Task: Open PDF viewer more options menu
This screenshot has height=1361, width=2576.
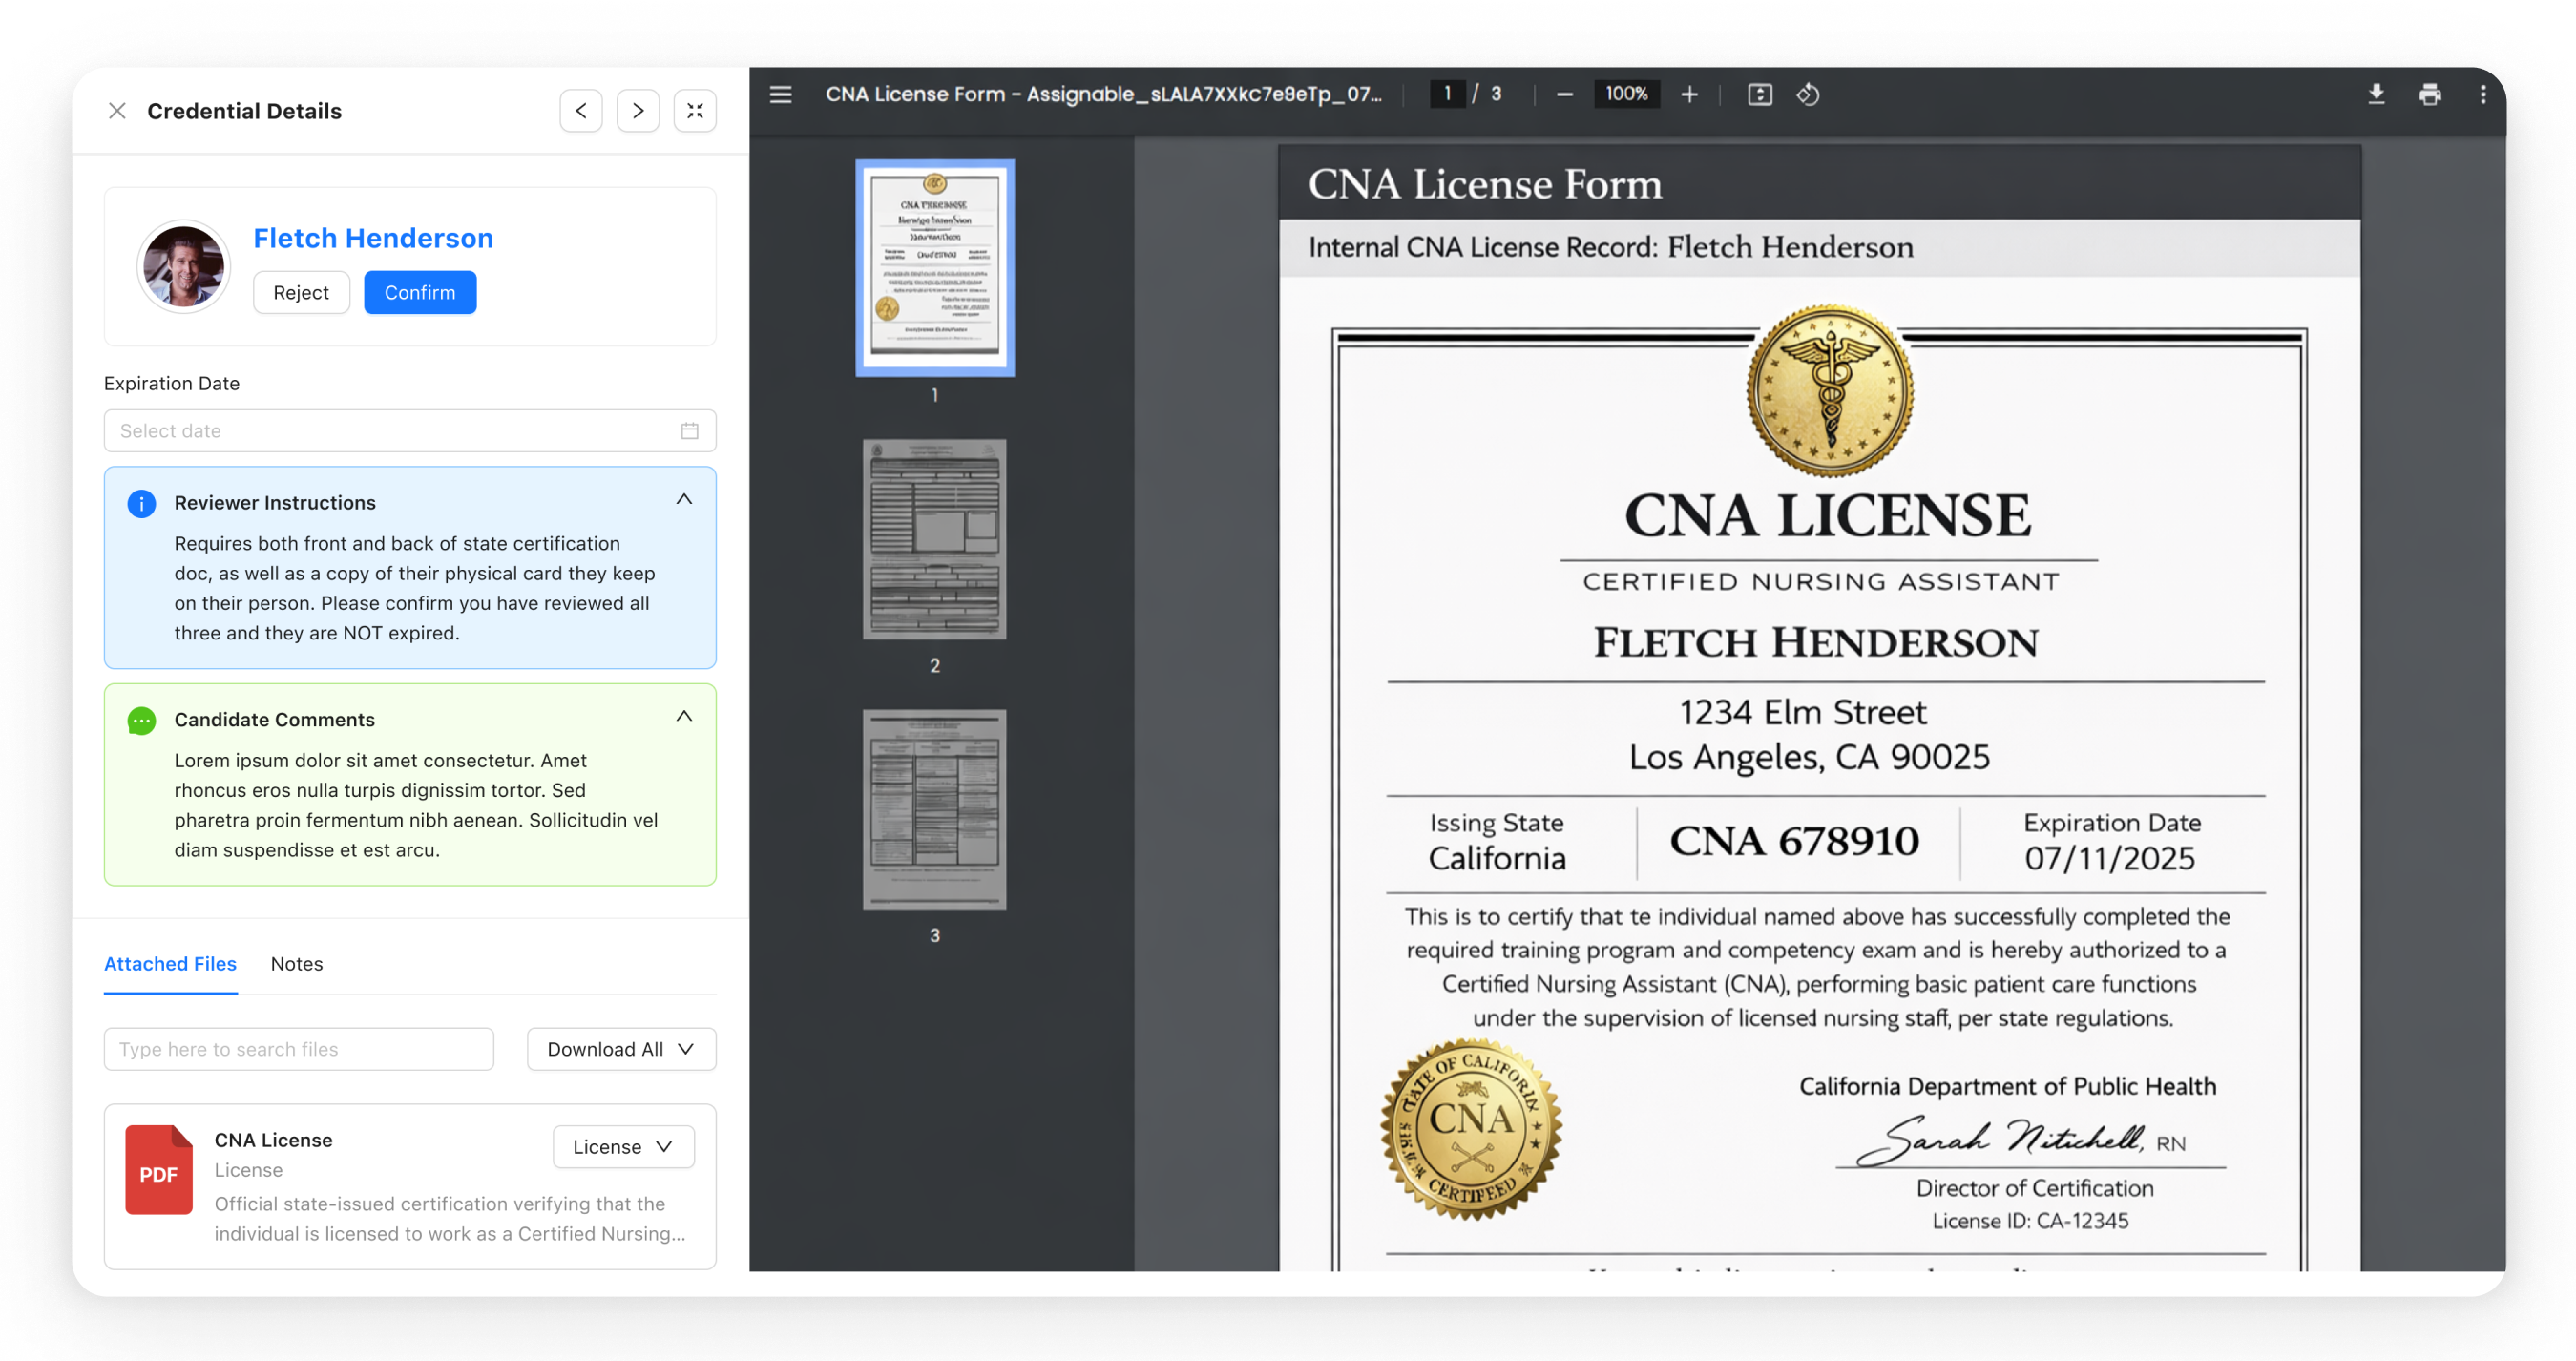Action: [x=2483, y=95]
